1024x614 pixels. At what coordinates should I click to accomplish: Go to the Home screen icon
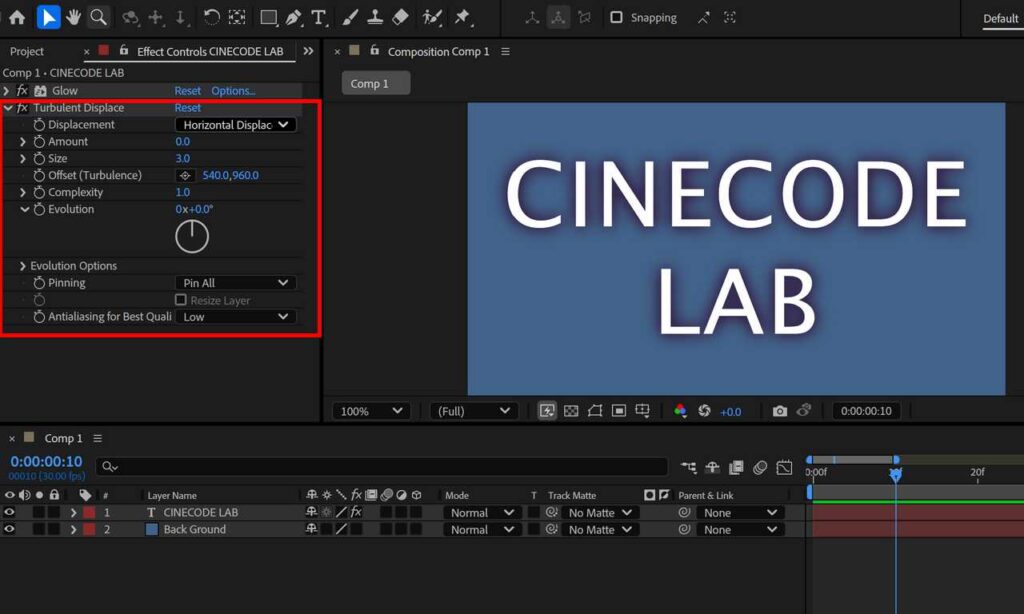coord(17,18)
